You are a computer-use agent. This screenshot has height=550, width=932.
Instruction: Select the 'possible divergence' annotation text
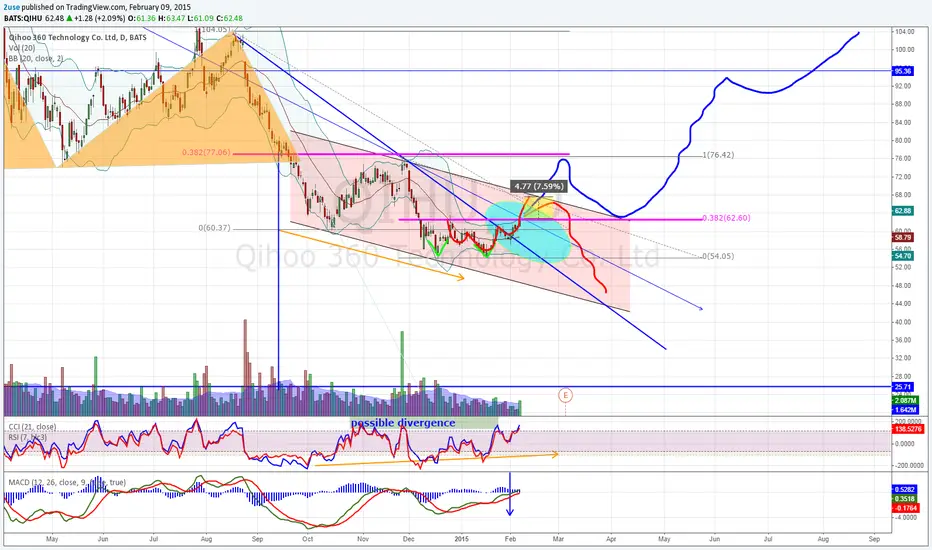pyautogui.click(x=403, y=423)
